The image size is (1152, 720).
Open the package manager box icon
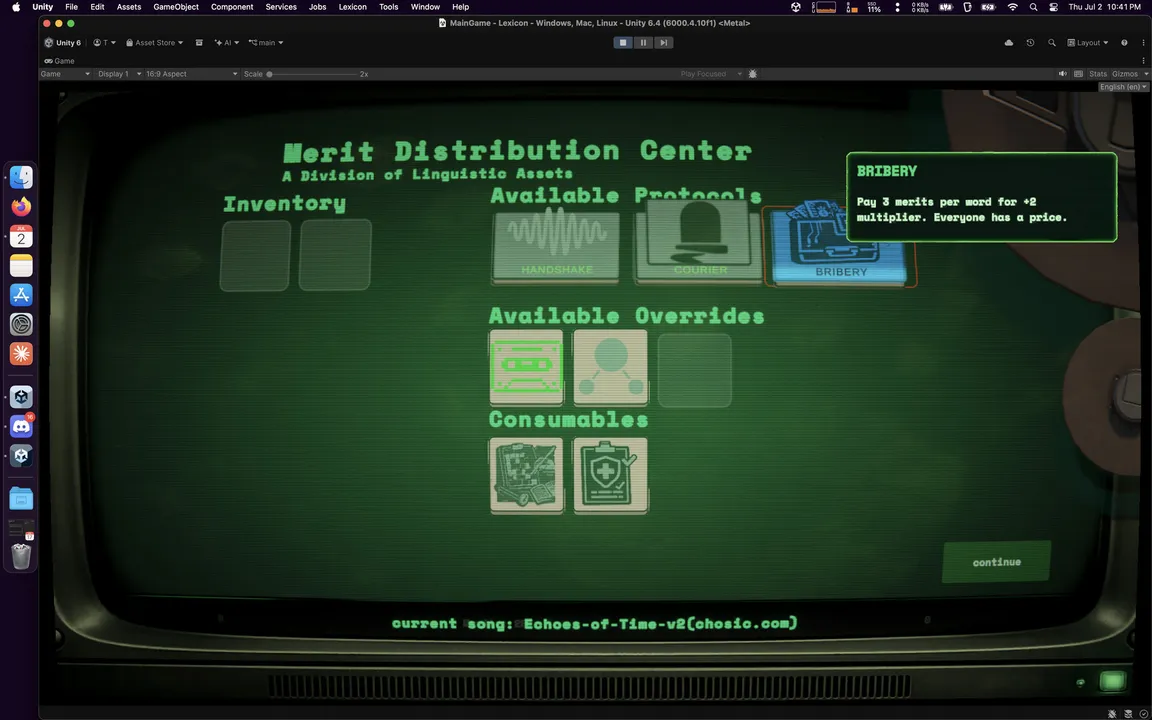[x=199, y=43]
